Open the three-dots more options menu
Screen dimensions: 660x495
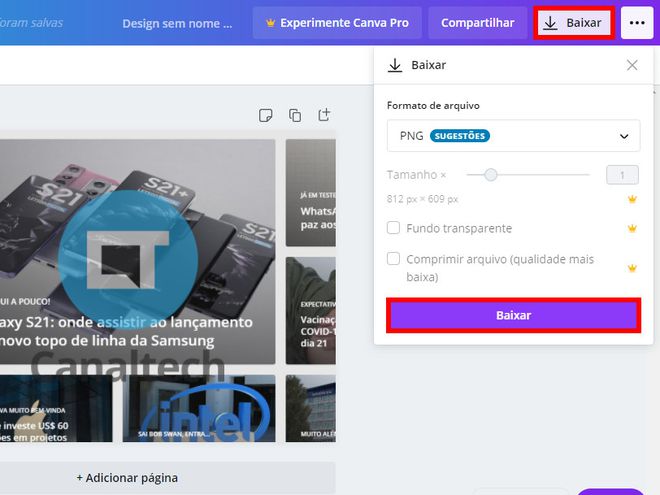tap(637, 23)
